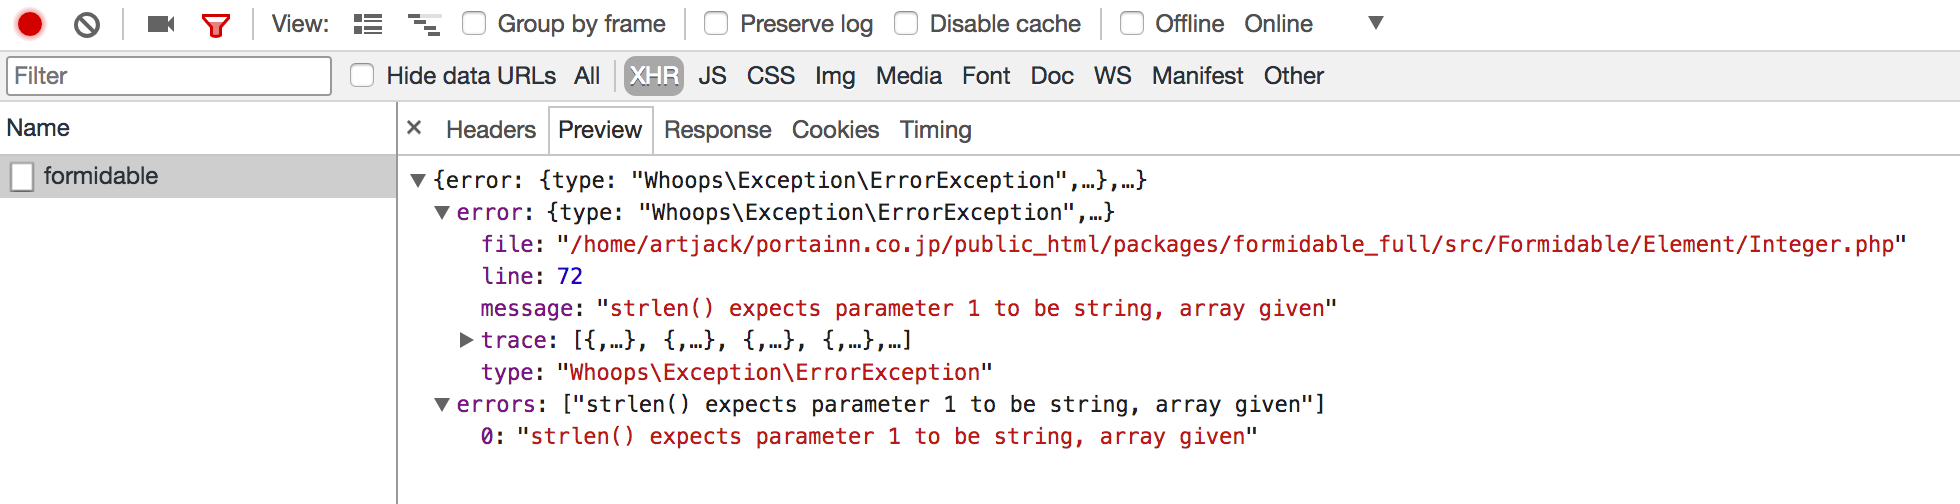1960x504 pixels.
Task: Switch to the Headers tab
Action: (491, 130)
